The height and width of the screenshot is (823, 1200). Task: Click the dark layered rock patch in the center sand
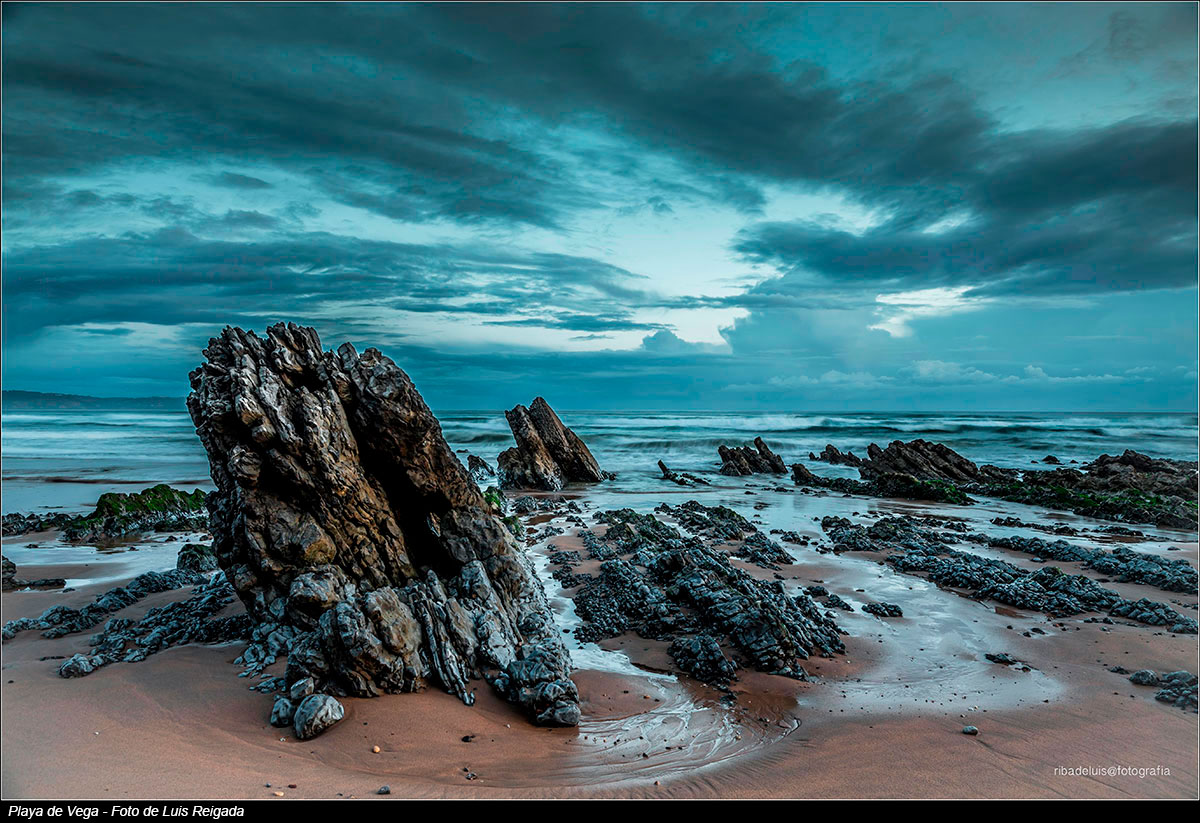700,590
